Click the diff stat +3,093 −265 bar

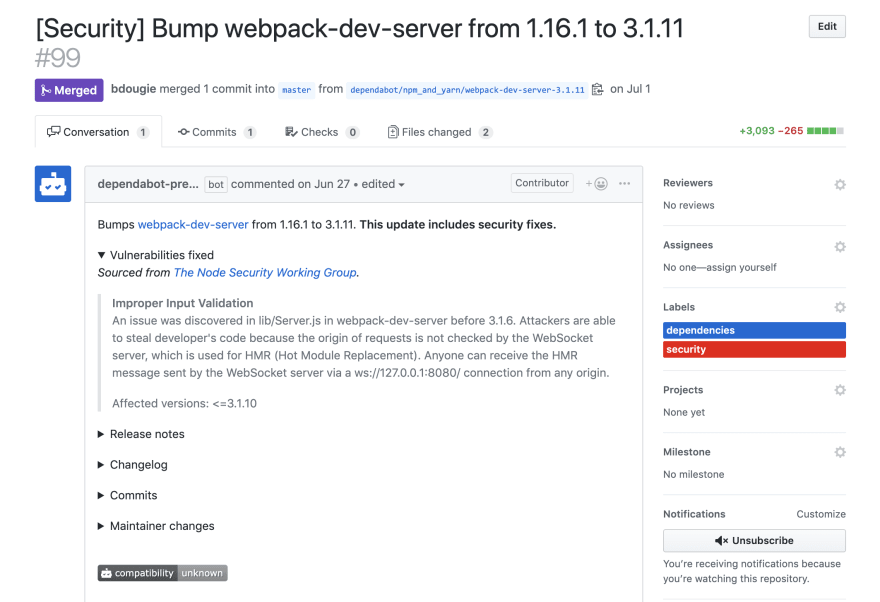(791, 131)
